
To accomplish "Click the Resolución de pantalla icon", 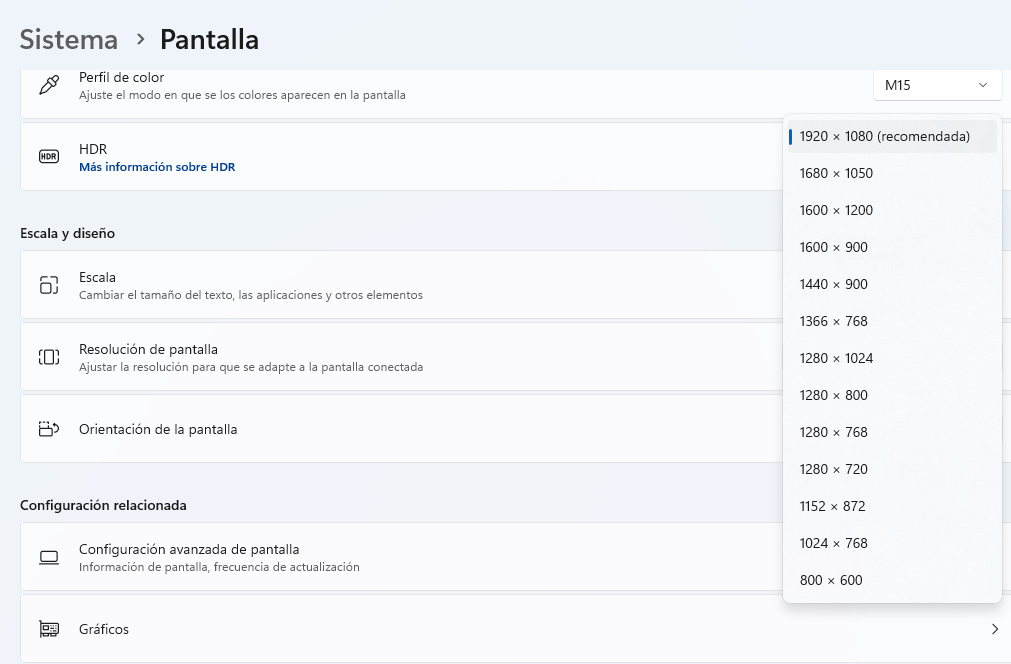I will [x=49, y=357].
